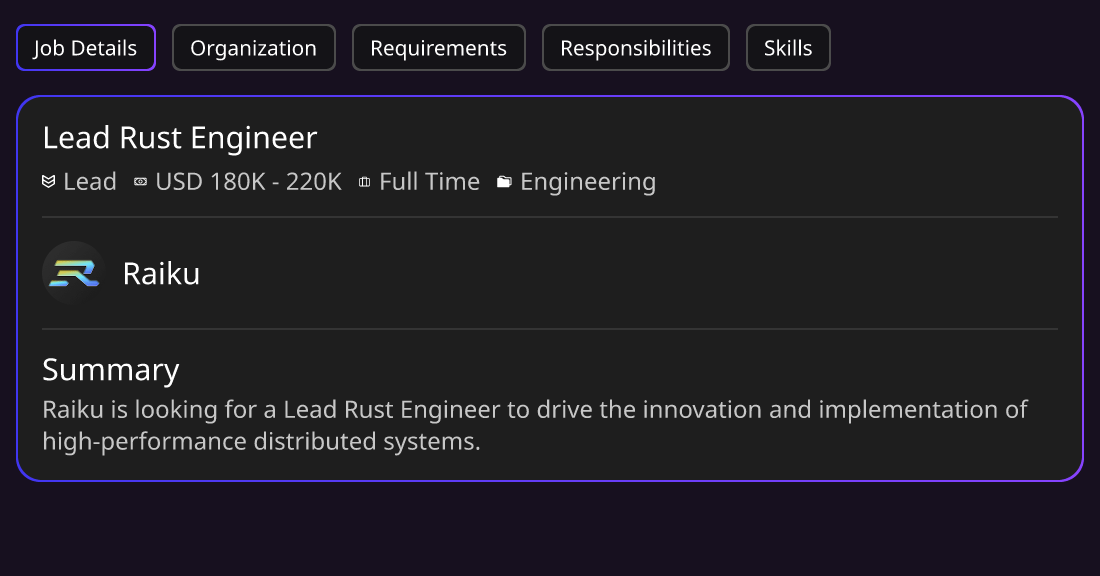Click the money icon beside salary

point(140,182)
